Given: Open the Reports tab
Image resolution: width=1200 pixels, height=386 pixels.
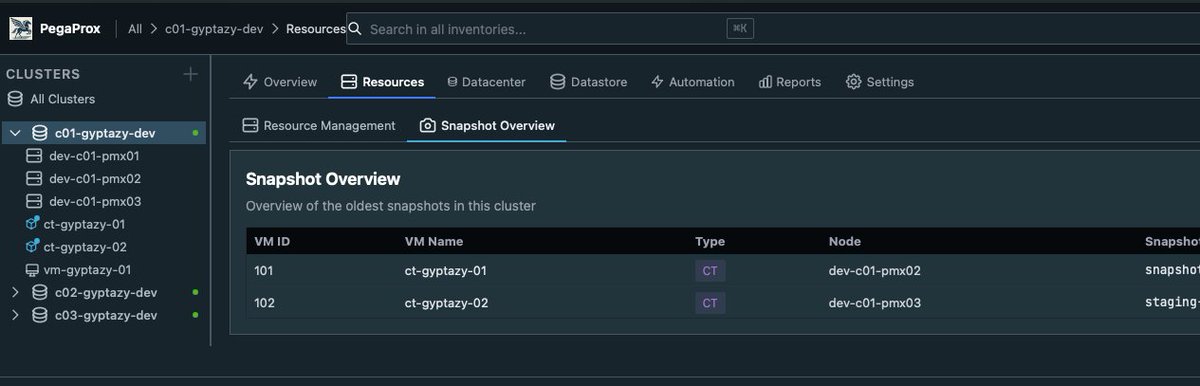Looking at the screenshot, I should [789, 82].
